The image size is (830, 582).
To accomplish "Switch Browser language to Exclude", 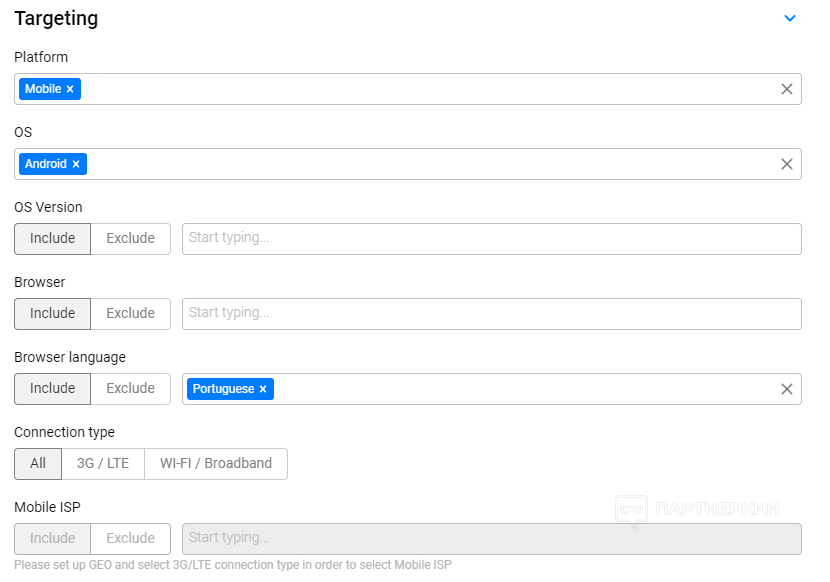I will pos(130,388).
